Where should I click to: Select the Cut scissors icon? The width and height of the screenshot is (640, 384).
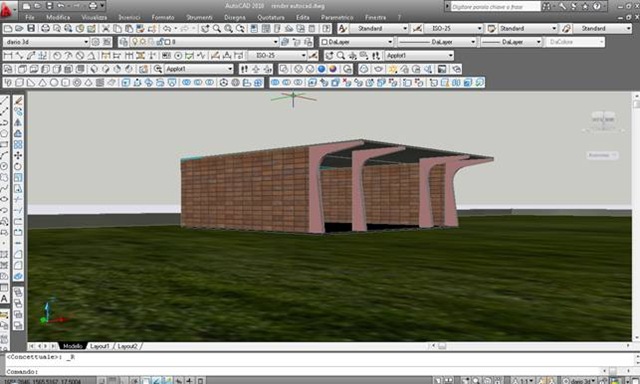(106, 29)
